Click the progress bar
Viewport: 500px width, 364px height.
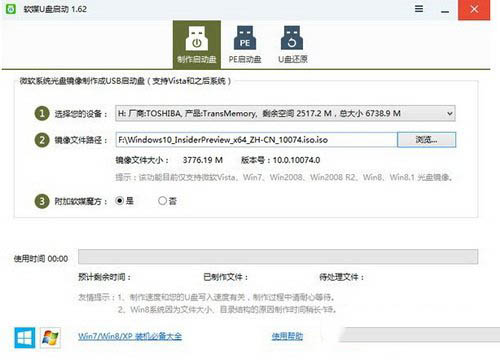[278, 257]
